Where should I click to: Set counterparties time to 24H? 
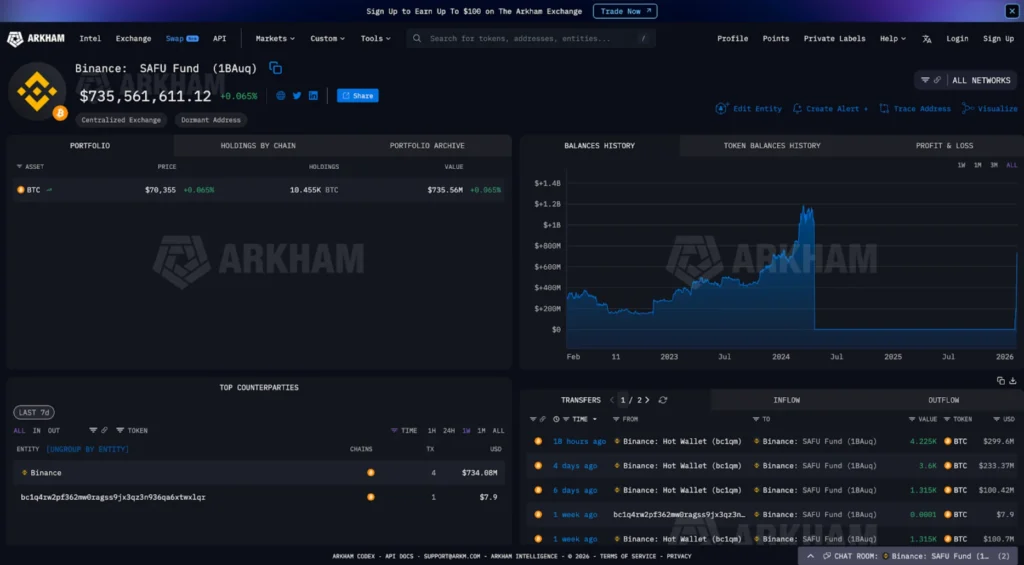449,430
